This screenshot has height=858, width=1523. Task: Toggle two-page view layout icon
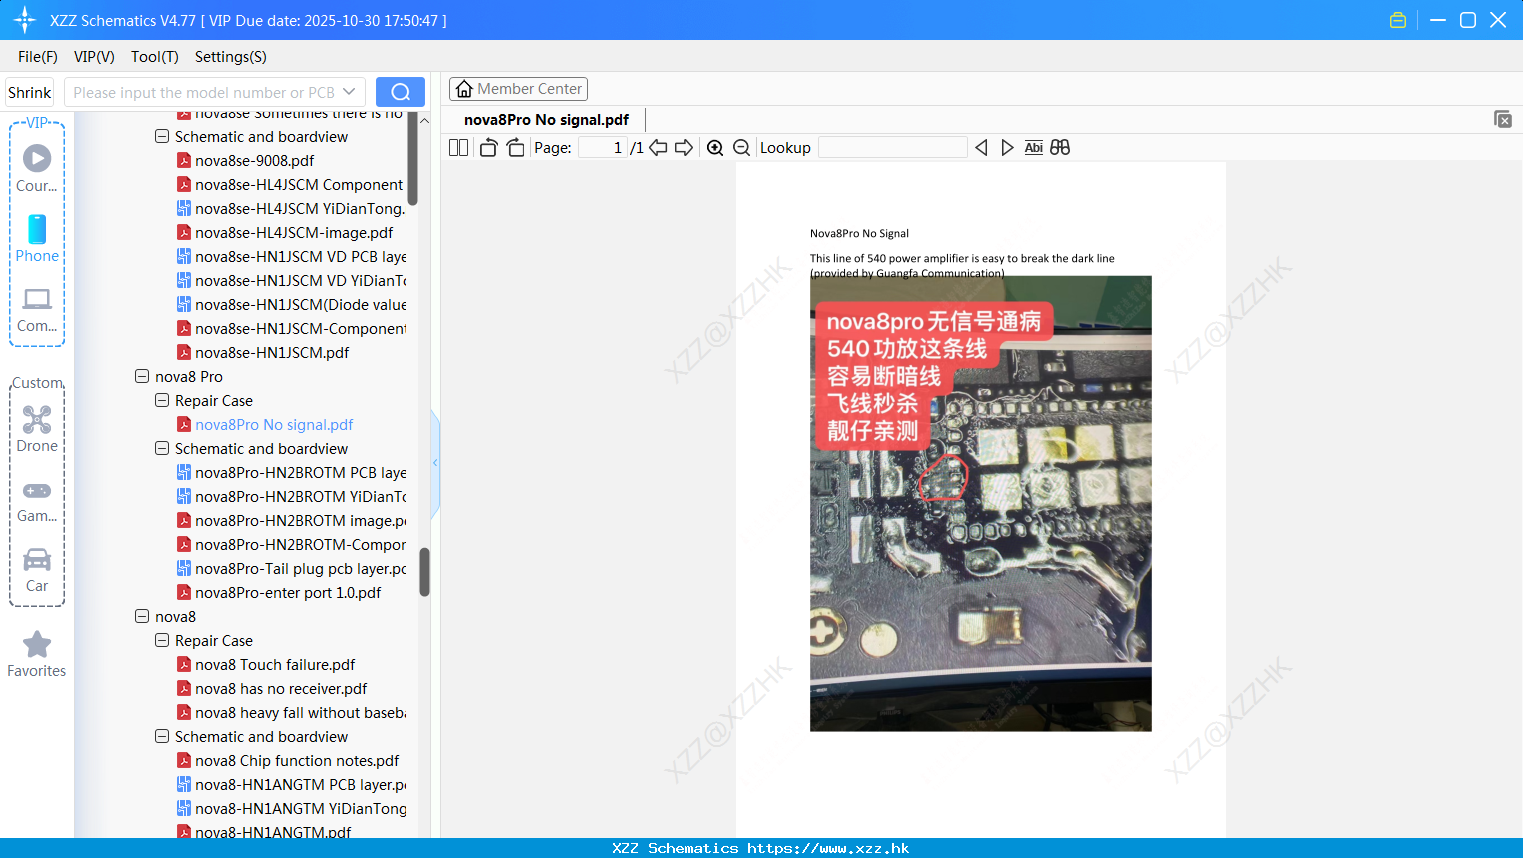pyautogui.click(x=458, y=148)
